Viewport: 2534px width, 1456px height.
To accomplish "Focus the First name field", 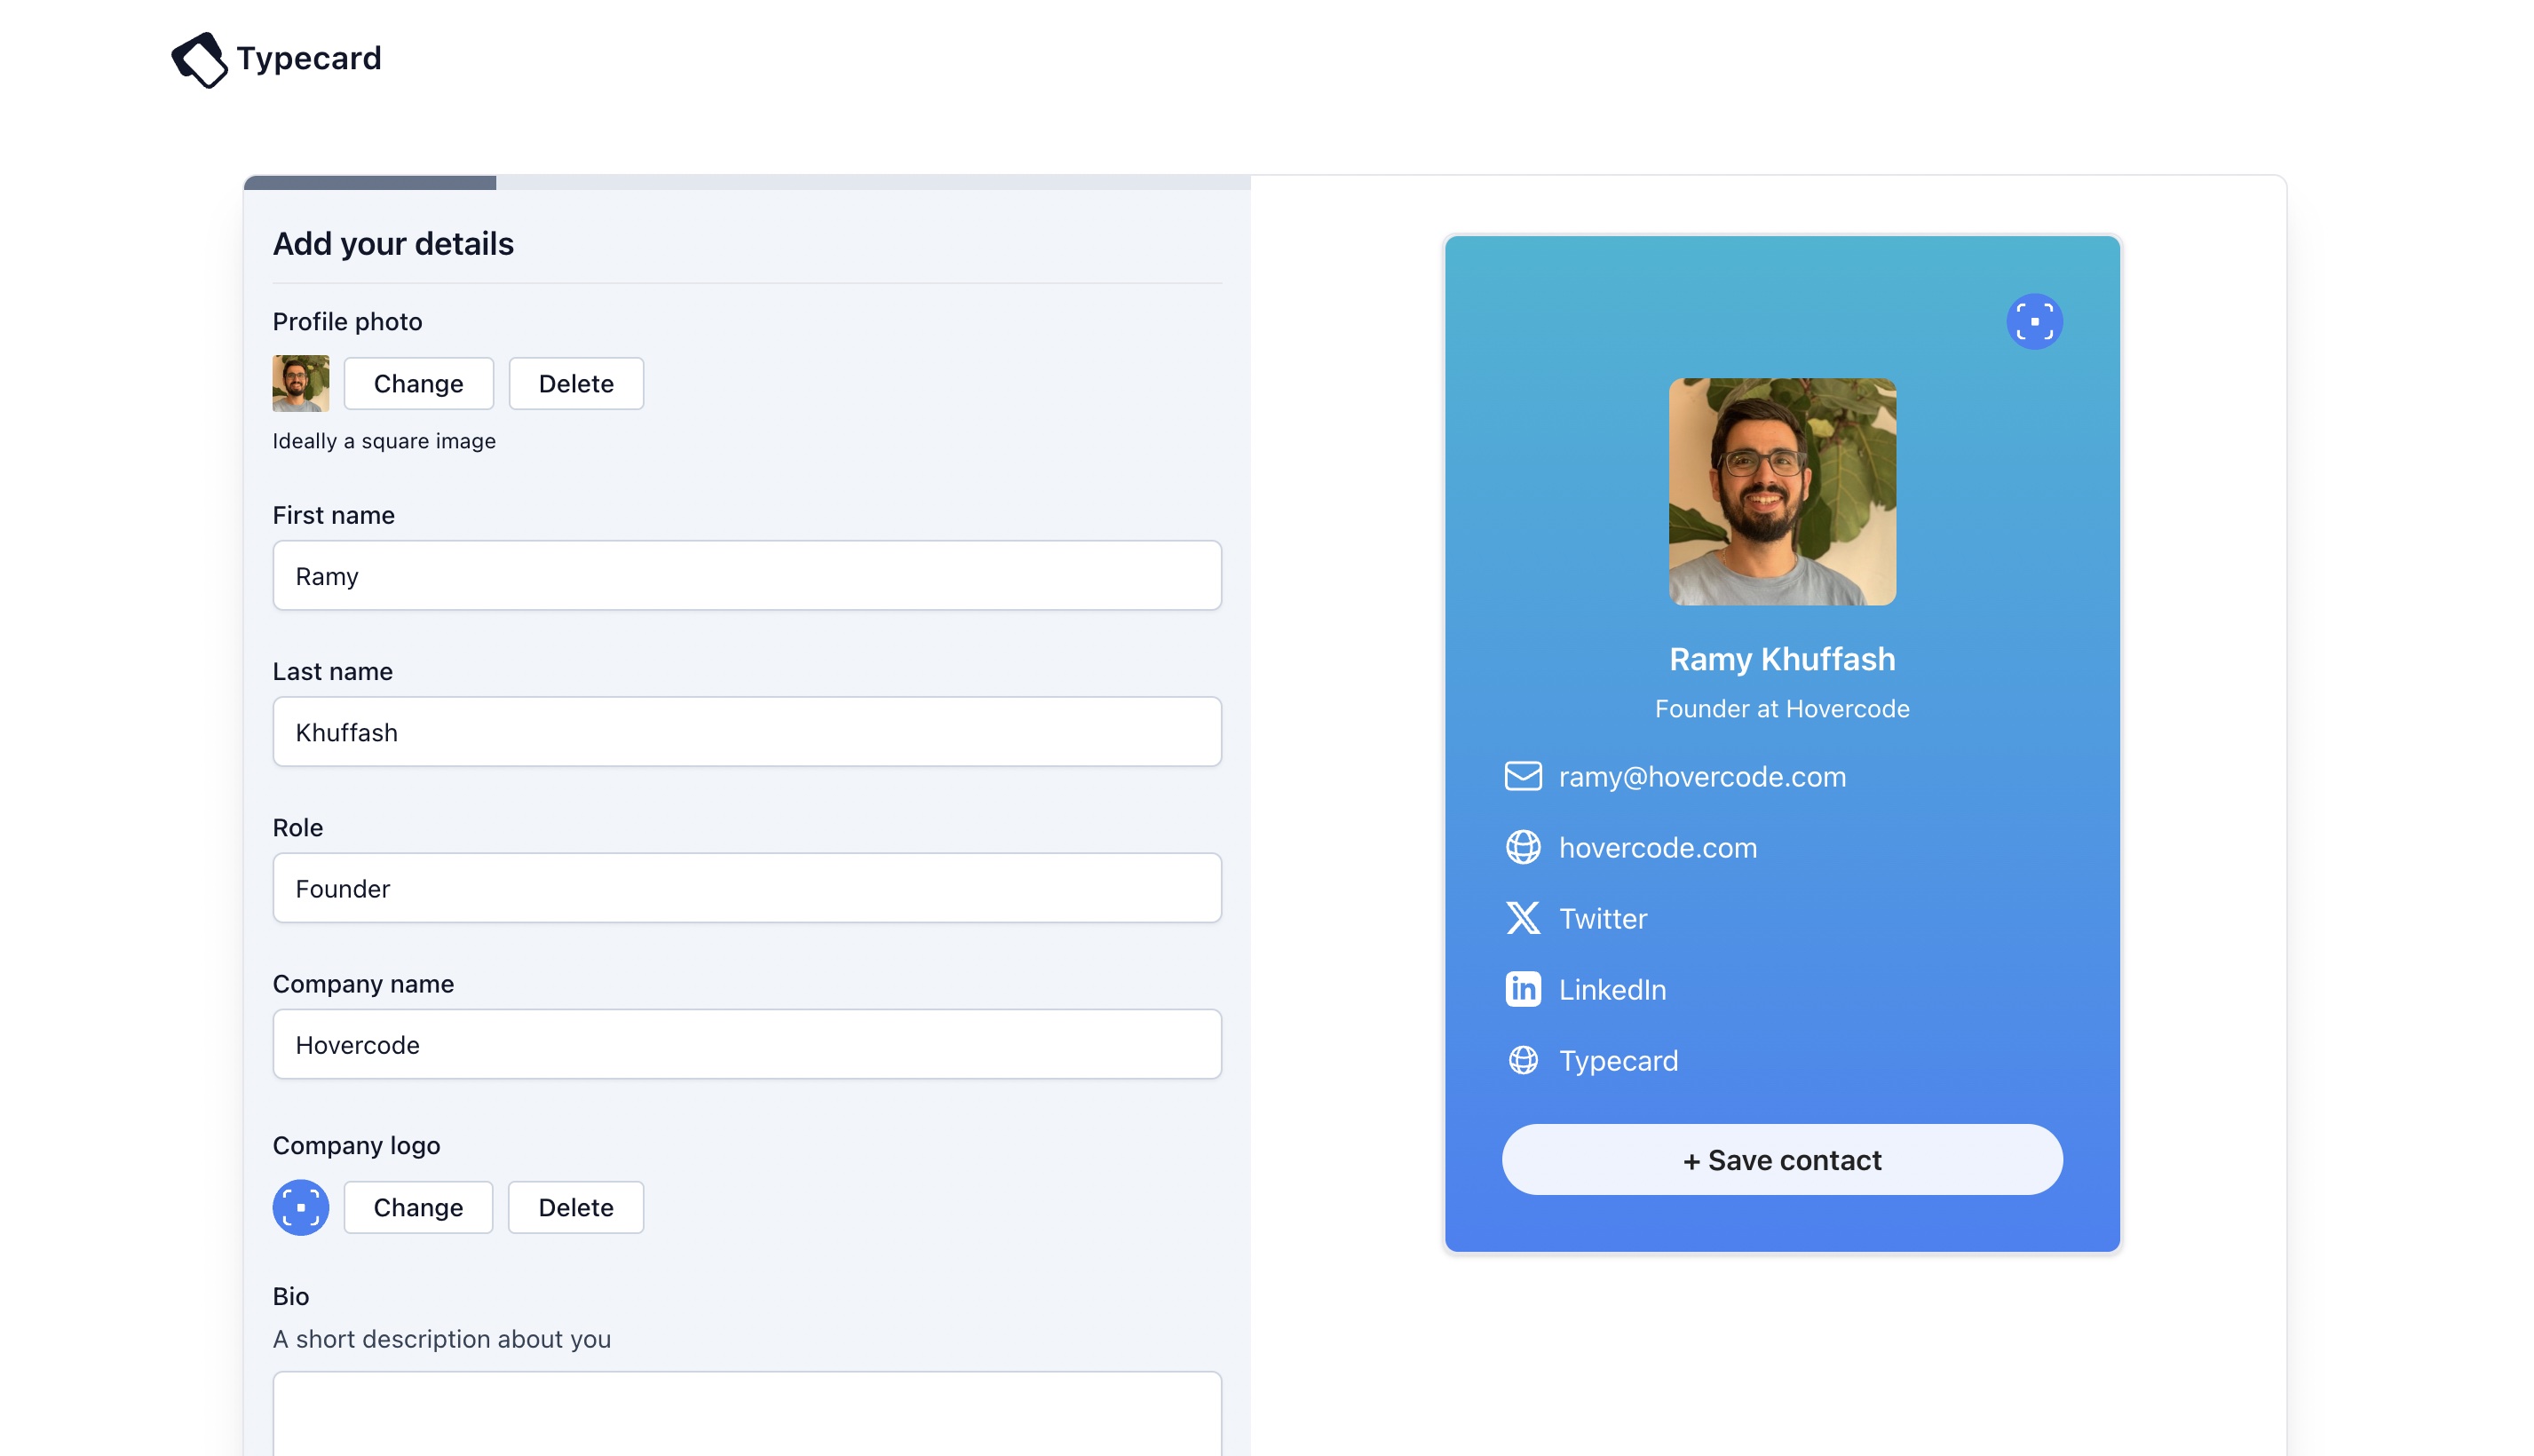I will coord(746,576).
